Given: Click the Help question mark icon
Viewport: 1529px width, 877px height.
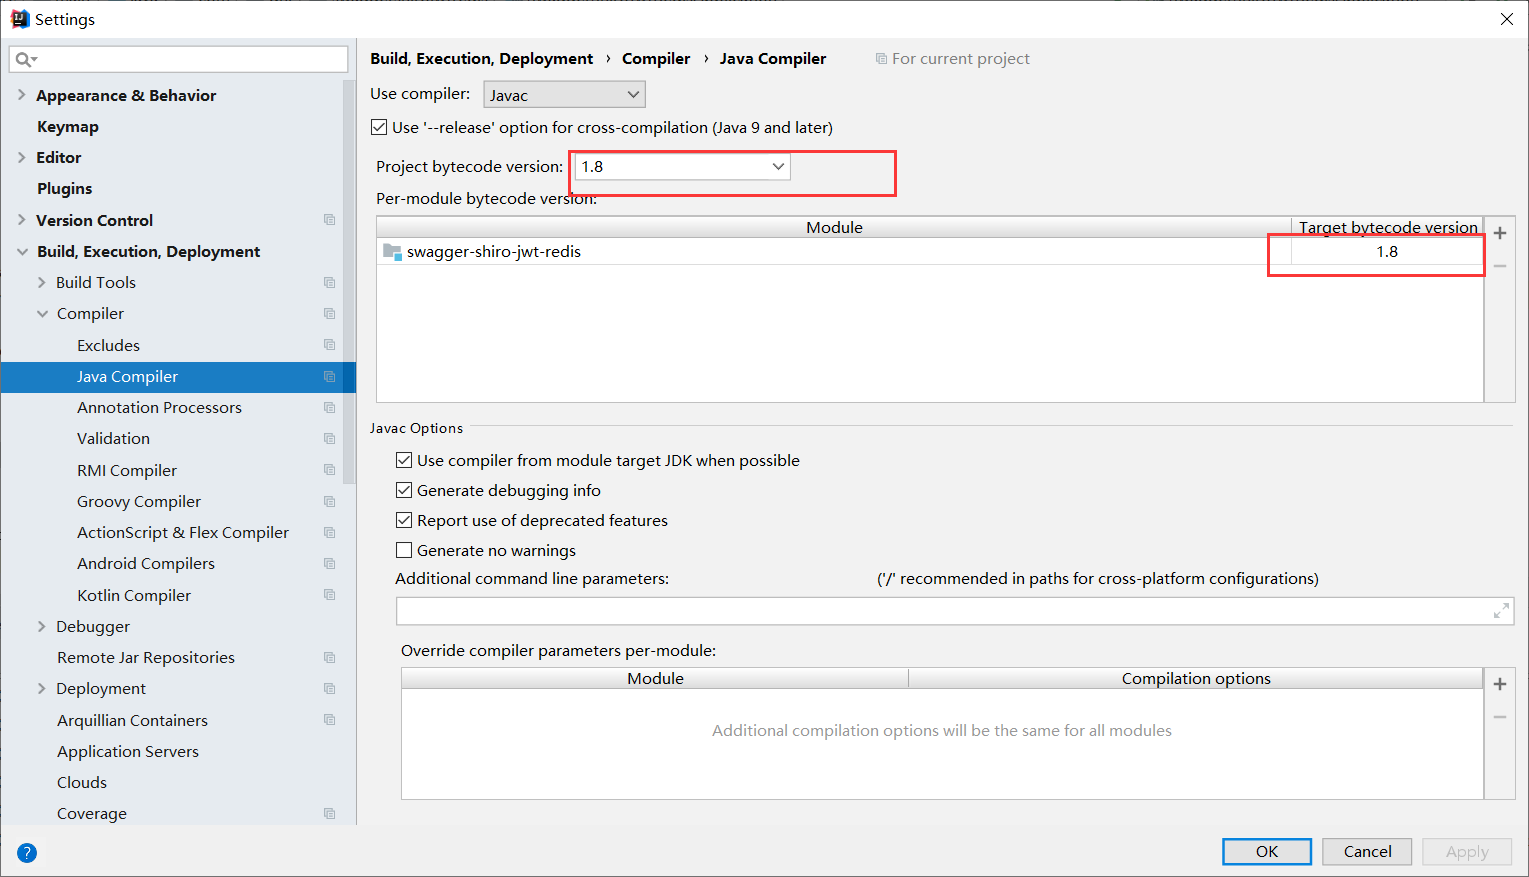Looking at the screenshot, I should click(x=26, y=852).
